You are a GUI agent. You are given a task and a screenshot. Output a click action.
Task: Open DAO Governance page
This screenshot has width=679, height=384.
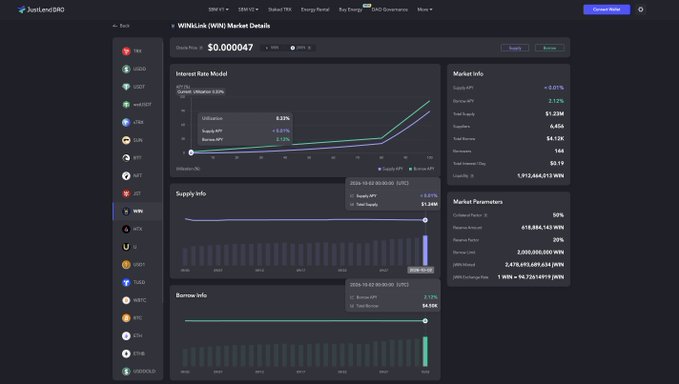tap(389, 10)
